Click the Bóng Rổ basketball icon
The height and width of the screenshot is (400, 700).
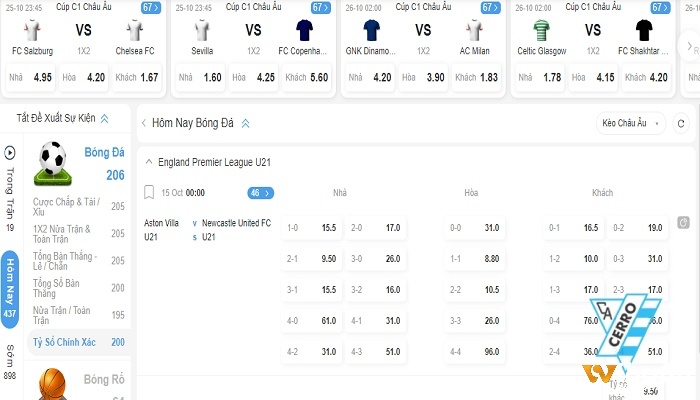coord(53,384)
